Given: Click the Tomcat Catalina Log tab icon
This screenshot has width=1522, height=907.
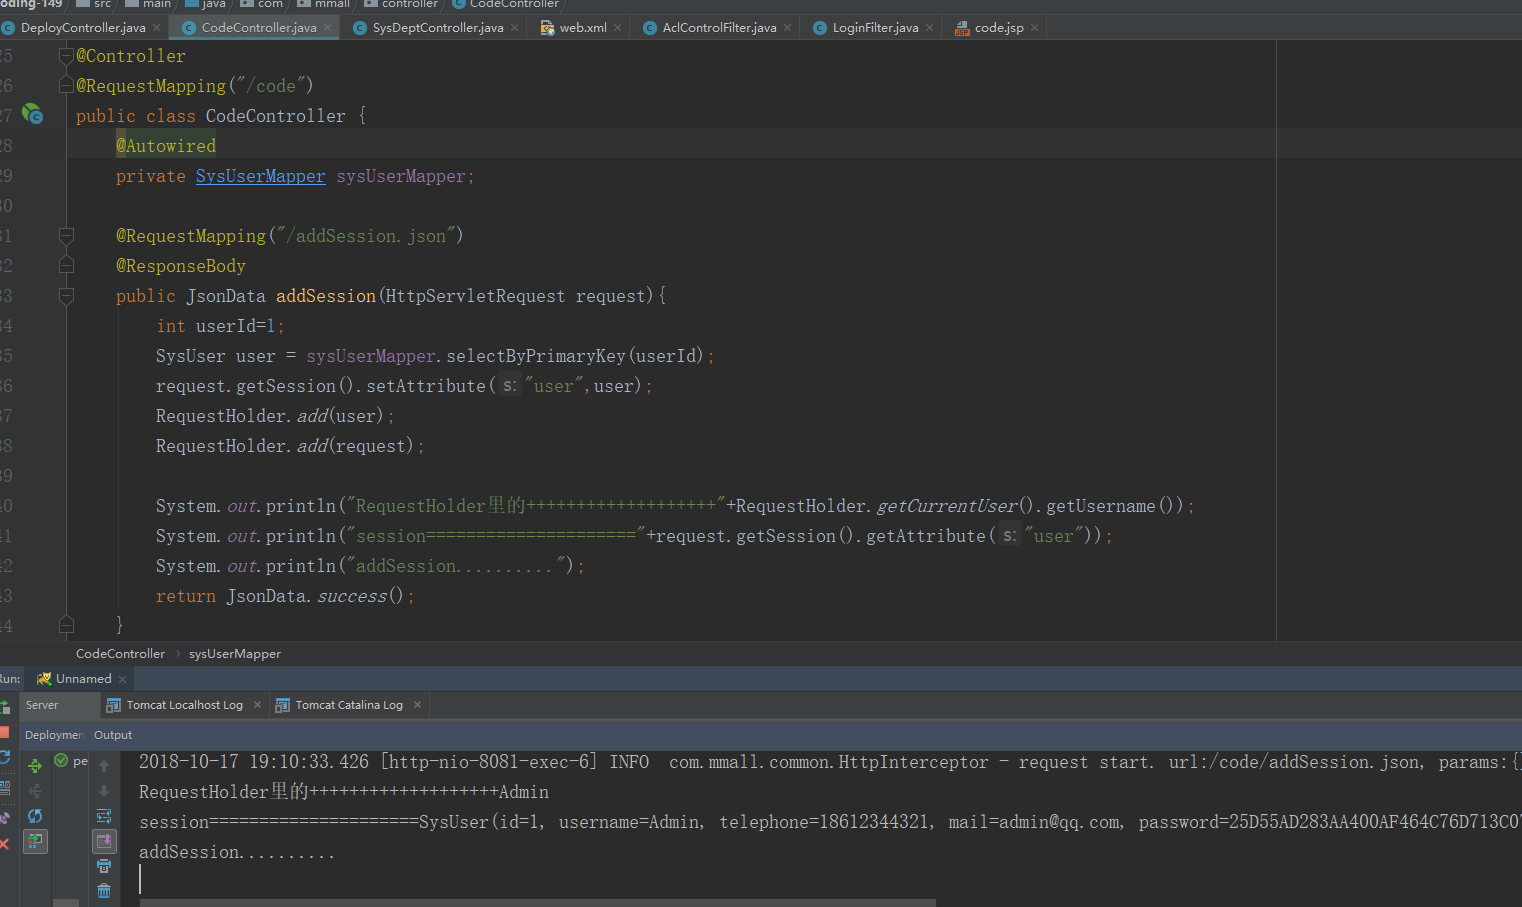Looking at the screenshot, I should point(283,705).
